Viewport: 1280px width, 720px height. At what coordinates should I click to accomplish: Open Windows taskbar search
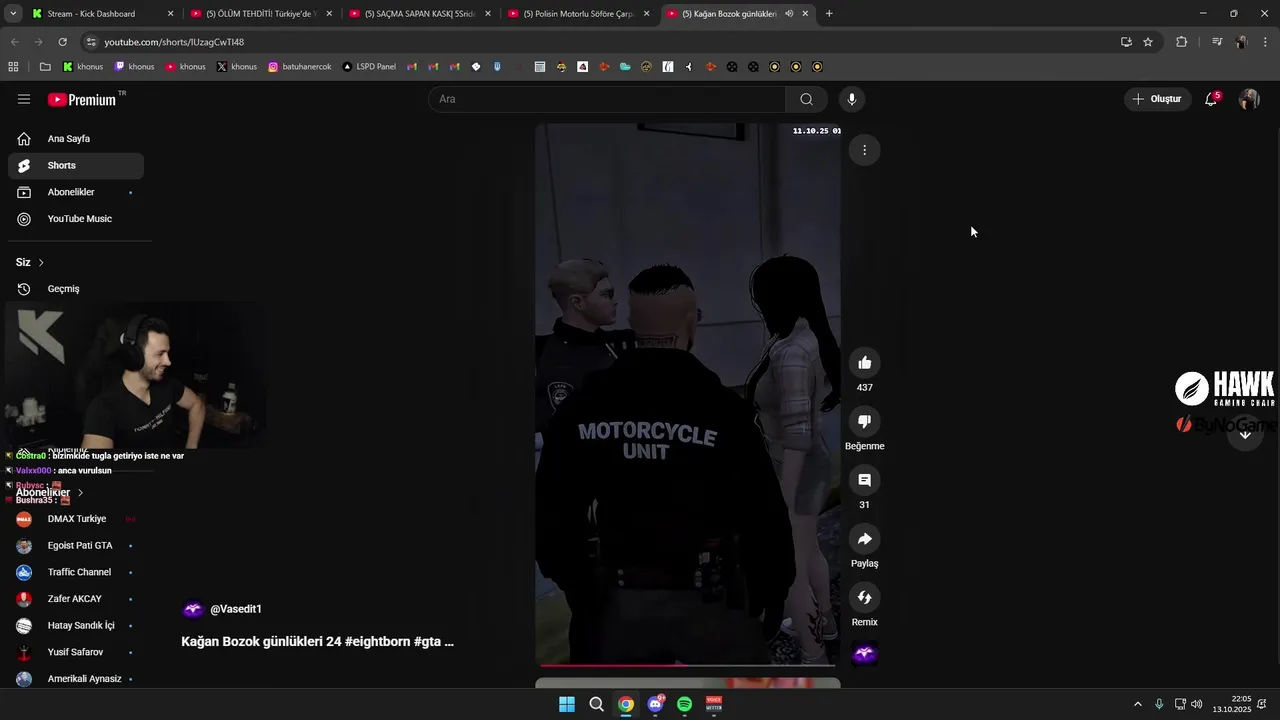(x=596, y=704)
